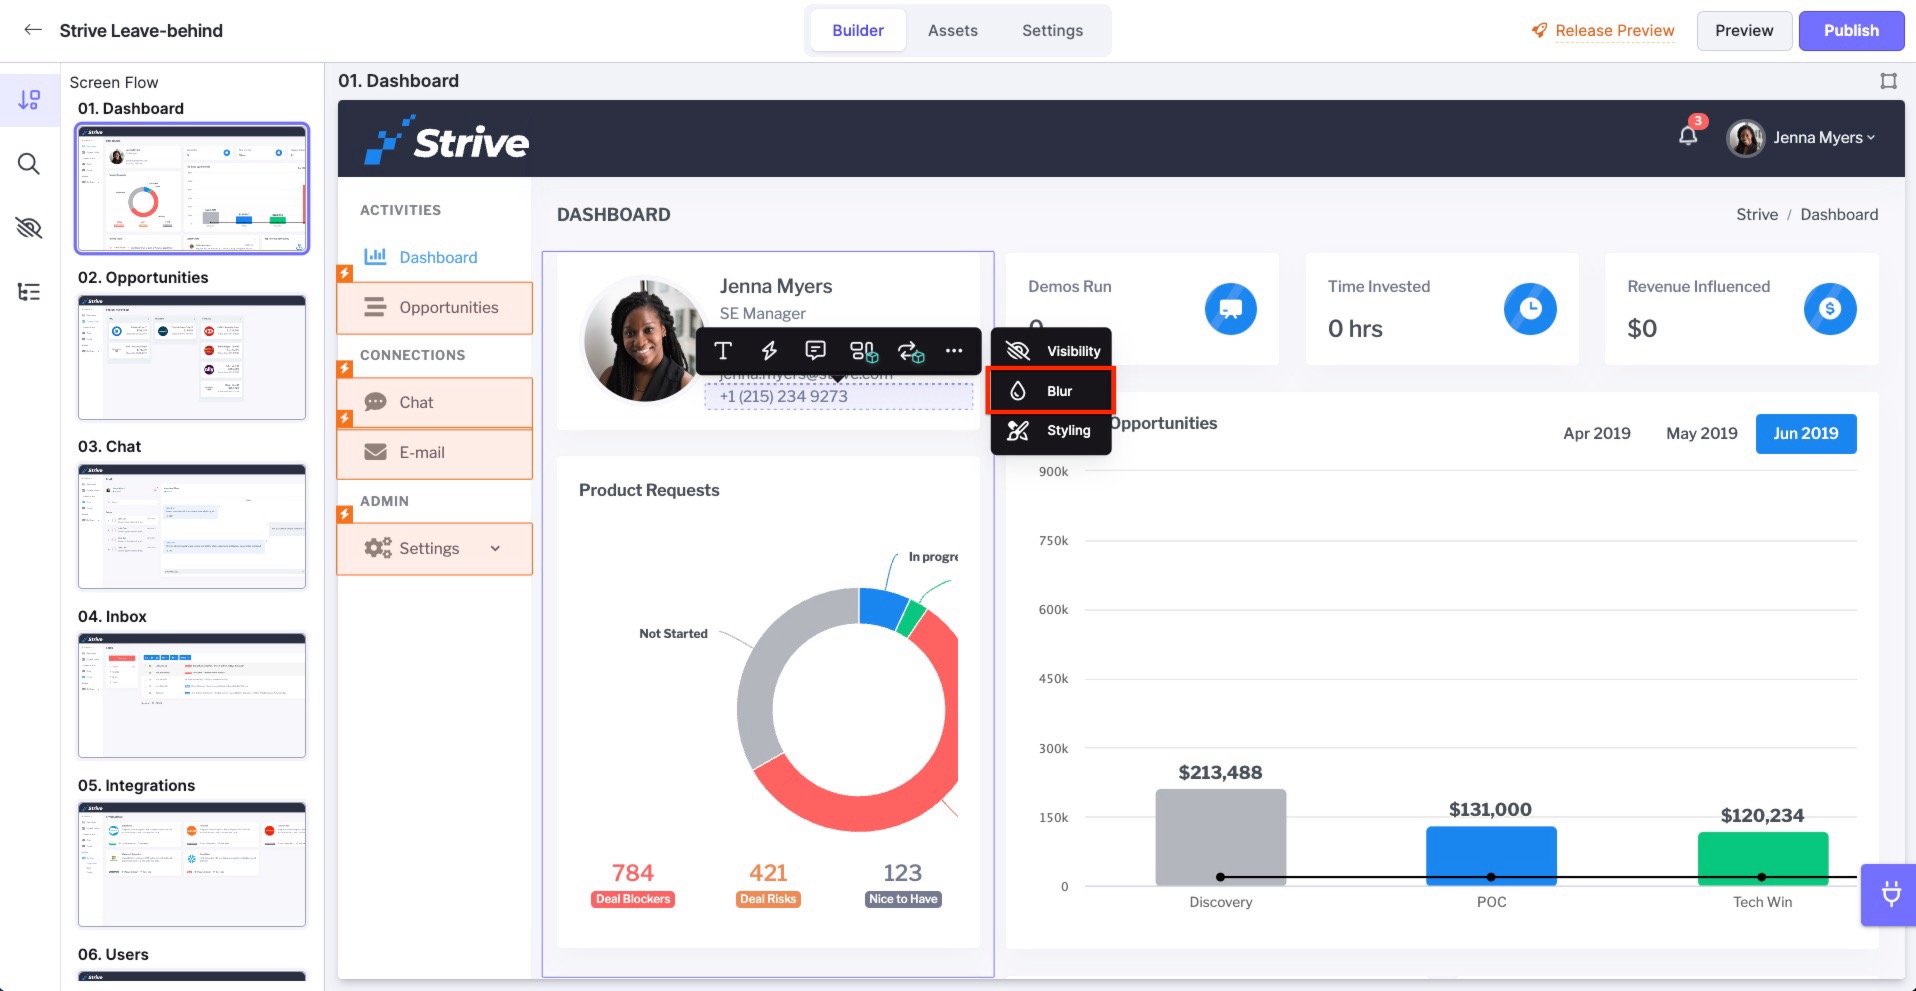Open the screen flow sort icon in left rail
Viewport: 1916px width, 991px height.
(29, 99)
